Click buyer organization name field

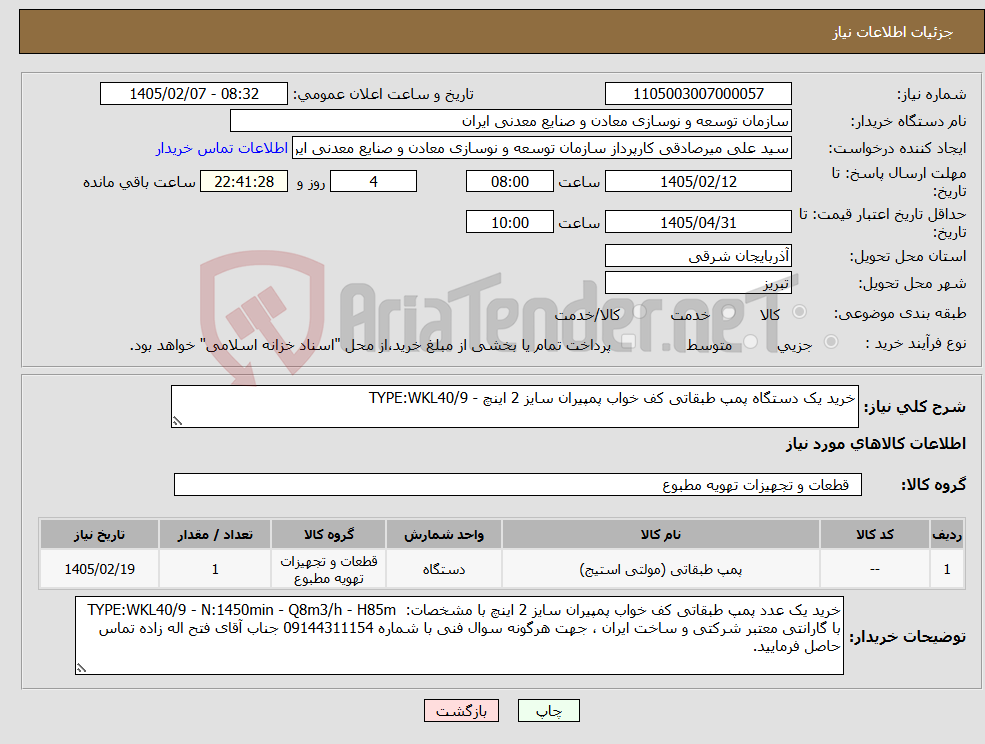[511, 121]
